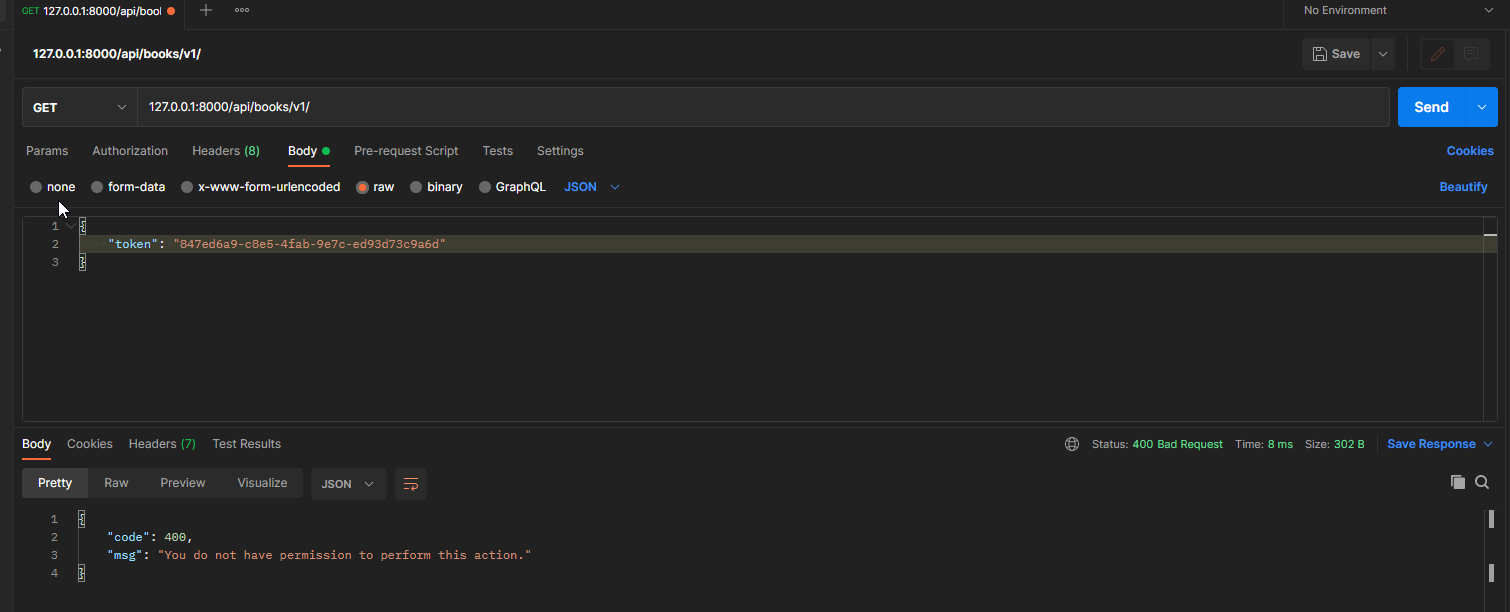Search the response with the magnifier icon
Viewport: 1510px width, 612px height.
click(x=1482, y=482)
